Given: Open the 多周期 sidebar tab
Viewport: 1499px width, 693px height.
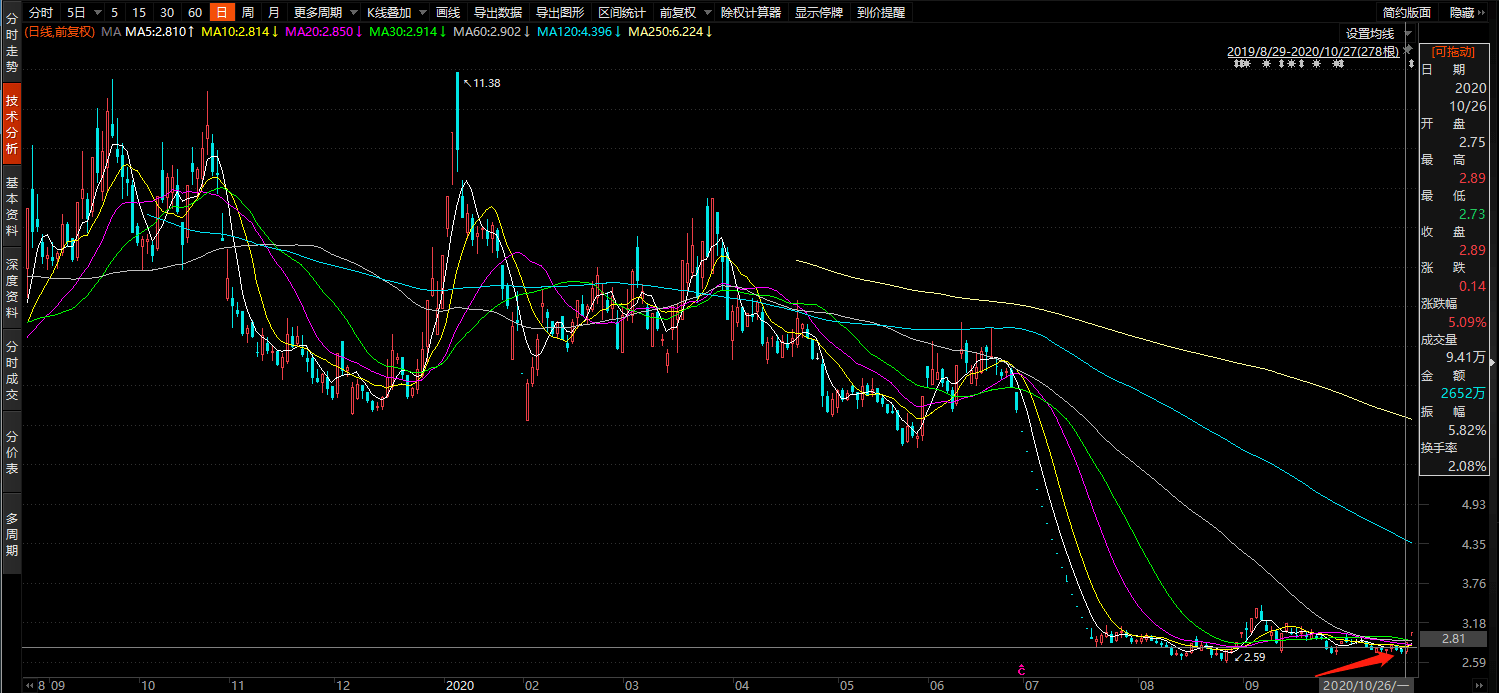Looking at the screenshot, I should point(12,534).
